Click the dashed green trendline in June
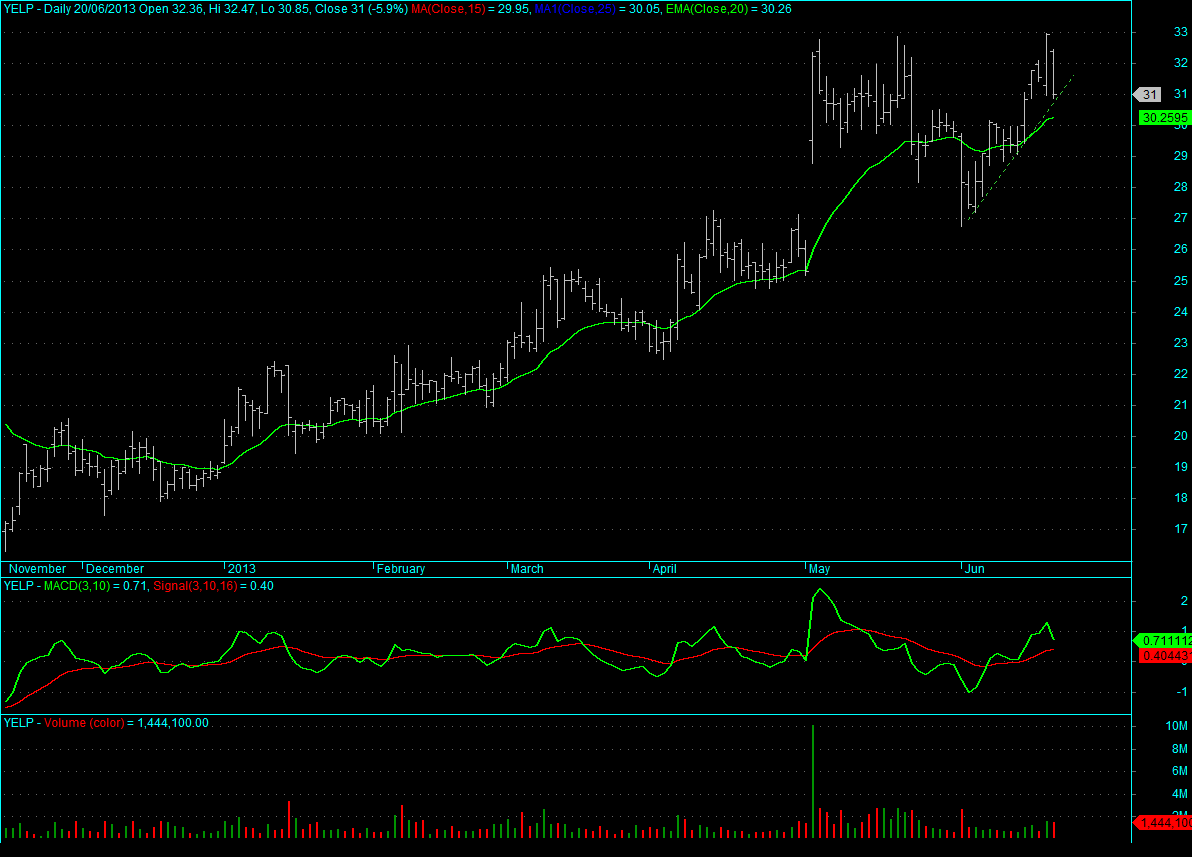This screenshot has width=1192, height=857. click(x=1020, y=147)
